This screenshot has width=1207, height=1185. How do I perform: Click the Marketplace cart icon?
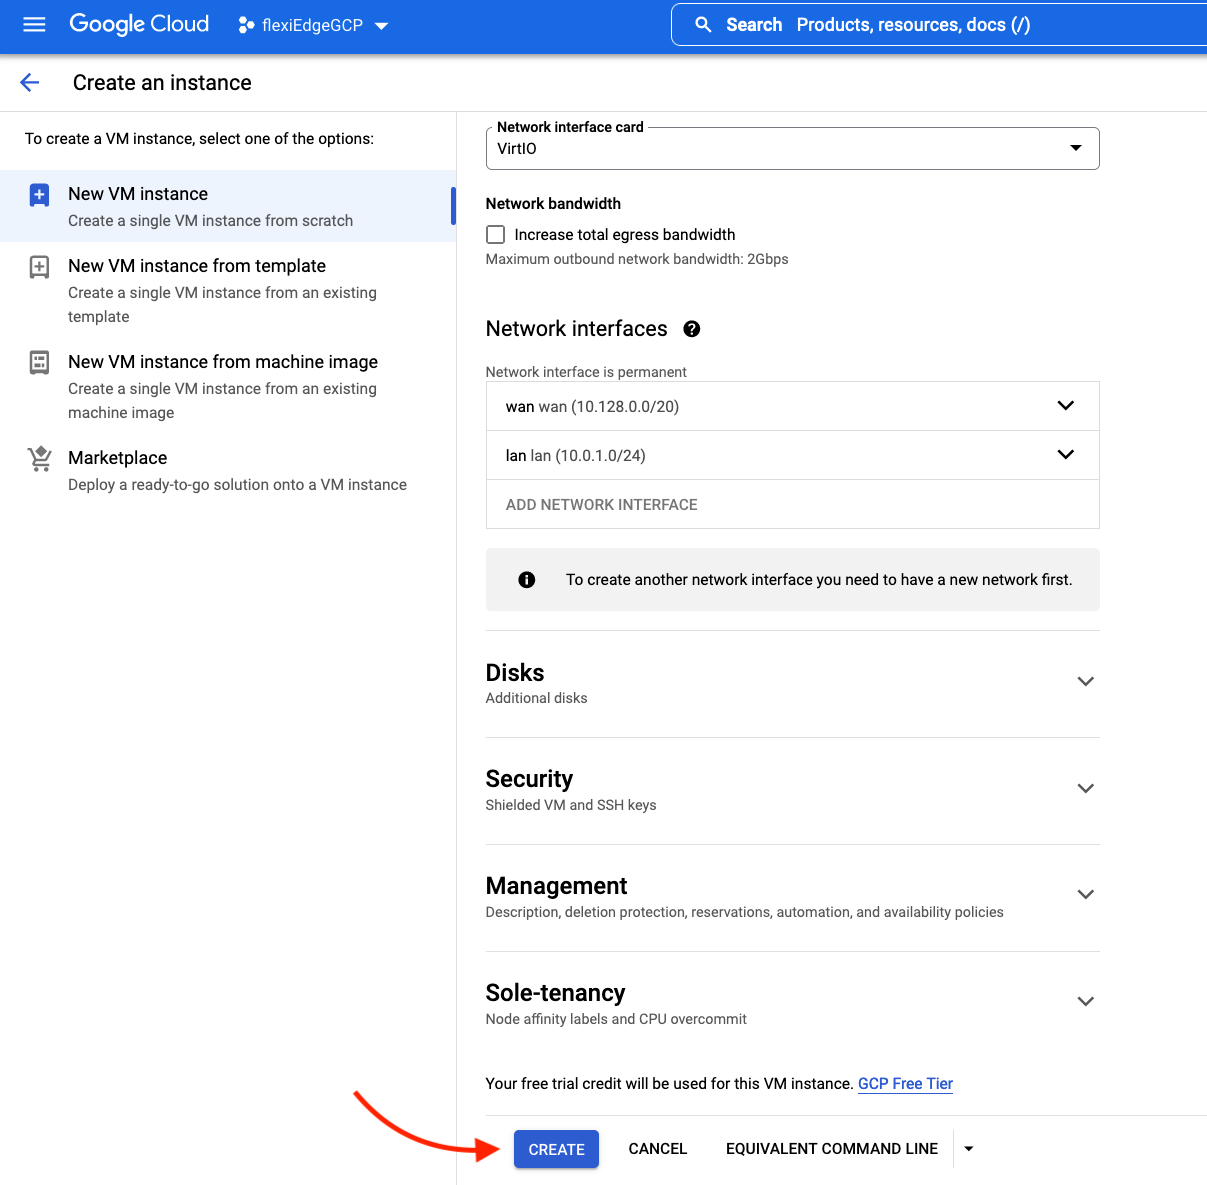pos(39,459)
